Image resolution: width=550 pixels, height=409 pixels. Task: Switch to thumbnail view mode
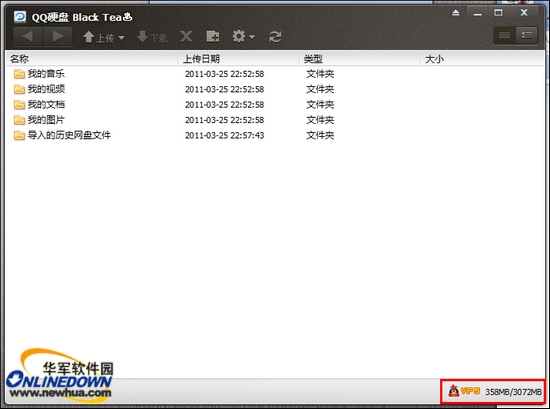click(x=505, y=35)
